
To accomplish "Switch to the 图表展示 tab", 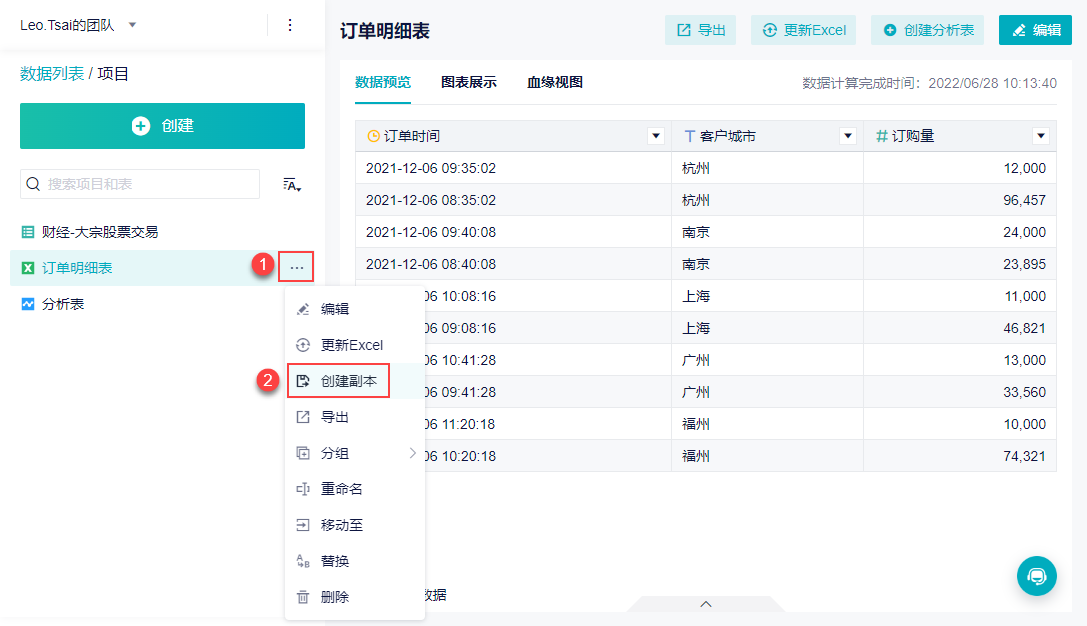I will pyautogui.click(x=469, y=82).
